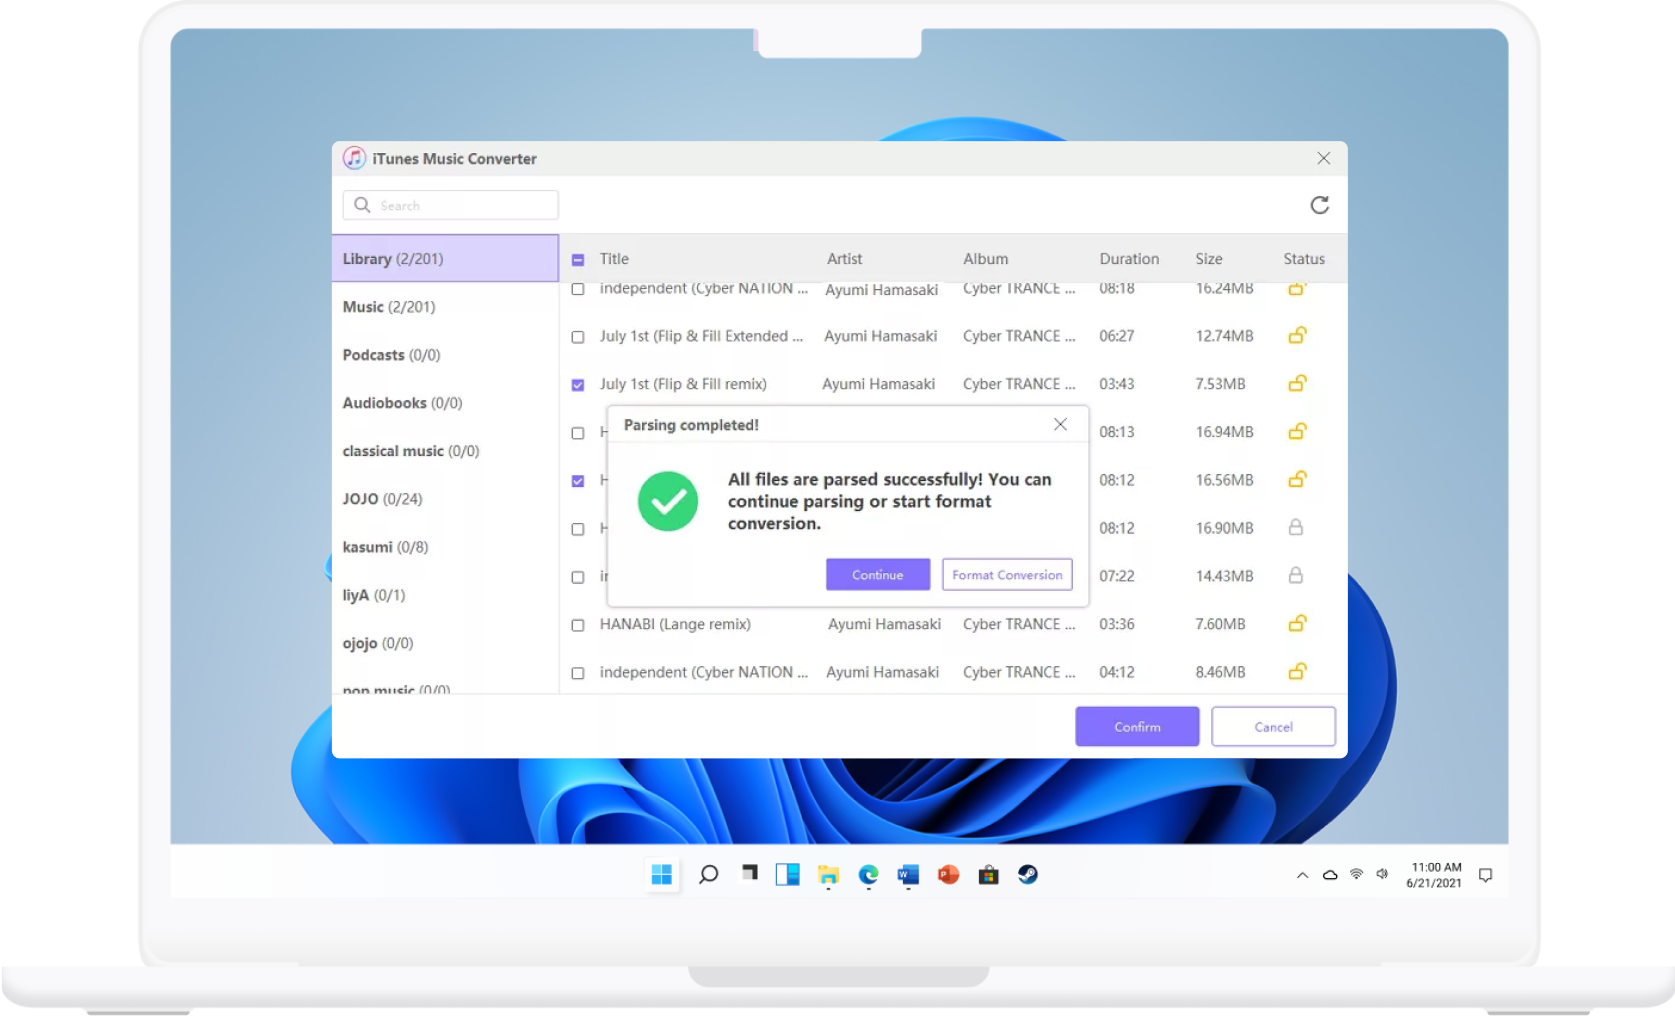Click the Duration column header
Viewport: 1675px width, 1016px height.
[x=1129, y=258]
